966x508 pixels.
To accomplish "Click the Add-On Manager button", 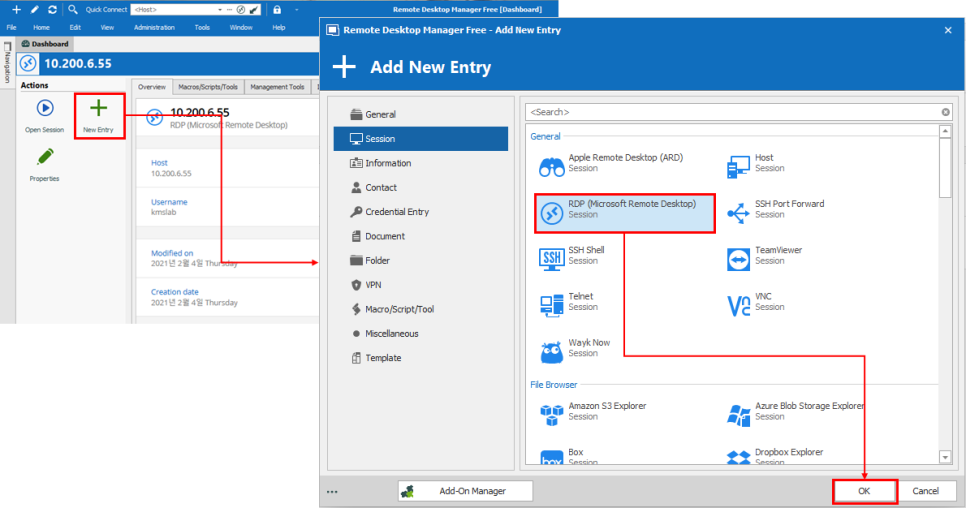I will pos(465,491).
